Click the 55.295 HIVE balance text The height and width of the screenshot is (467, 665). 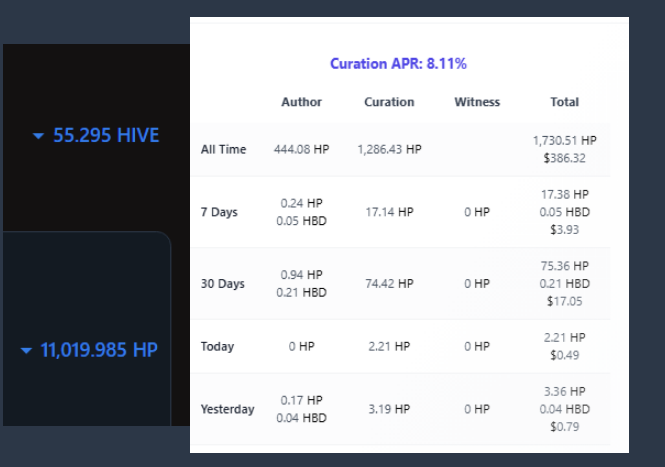106,136
